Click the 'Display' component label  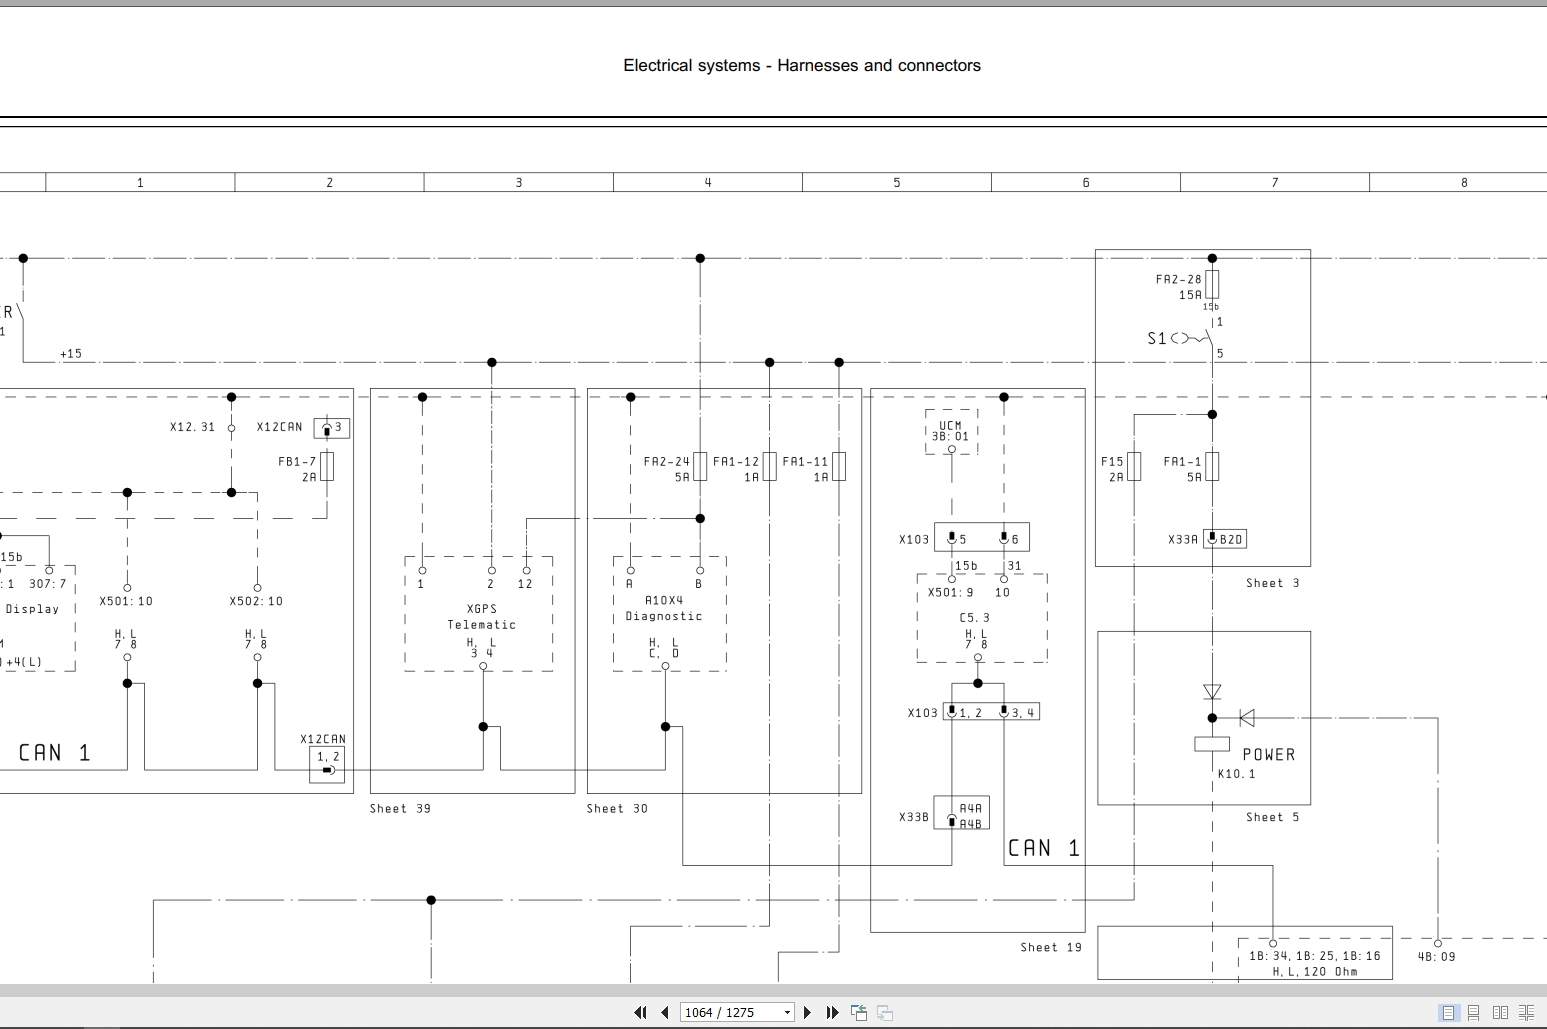tap(32, 609)
